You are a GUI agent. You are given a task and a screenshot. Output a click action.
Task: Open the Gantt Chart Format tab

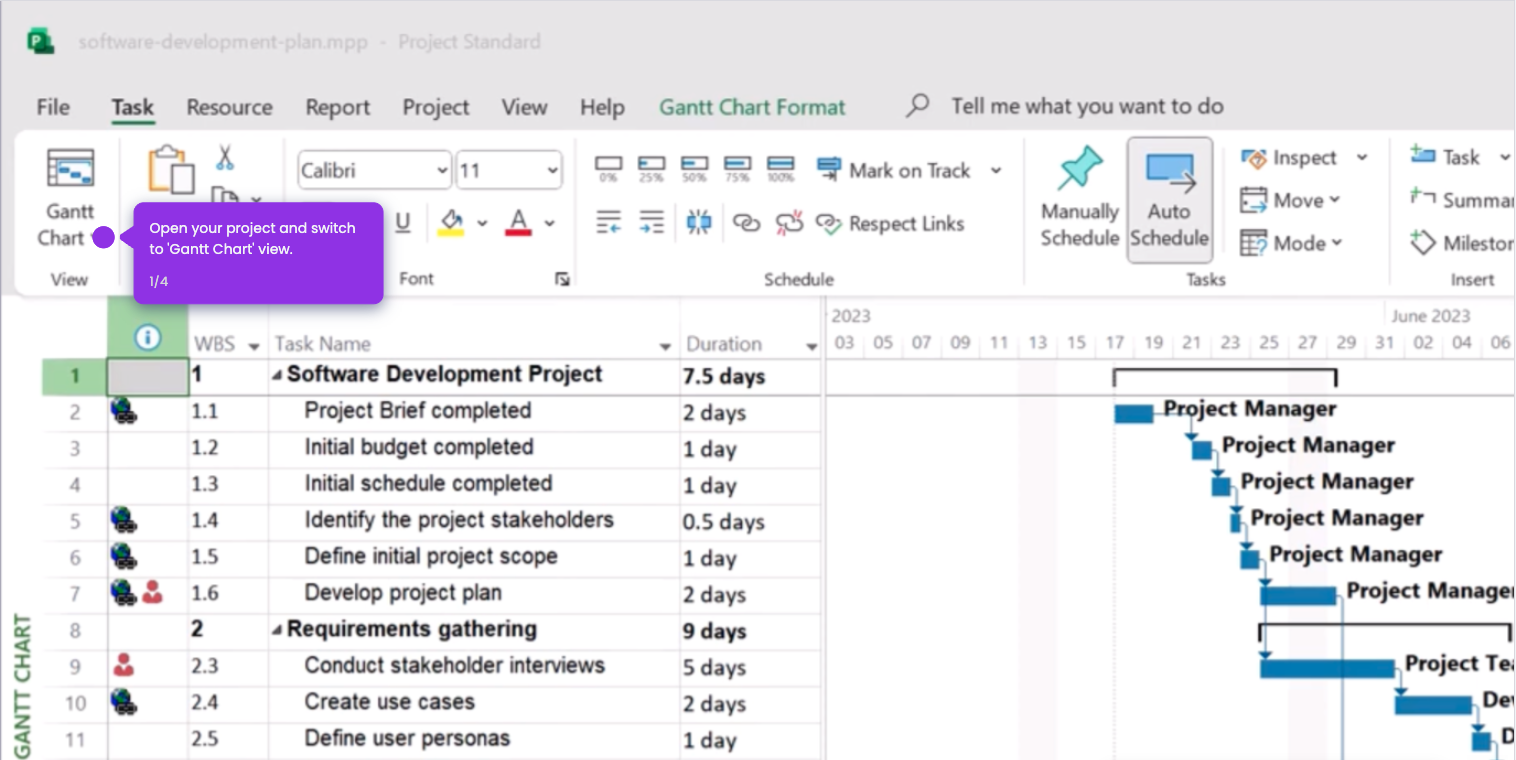click(x=752, y=107)
